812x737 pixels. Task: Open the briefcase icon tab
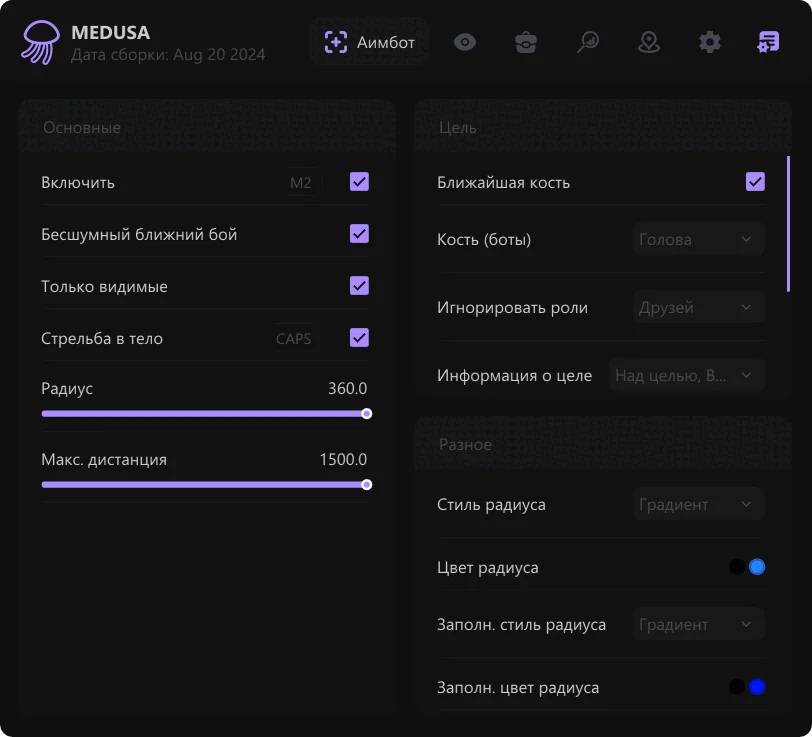[526, 42]
